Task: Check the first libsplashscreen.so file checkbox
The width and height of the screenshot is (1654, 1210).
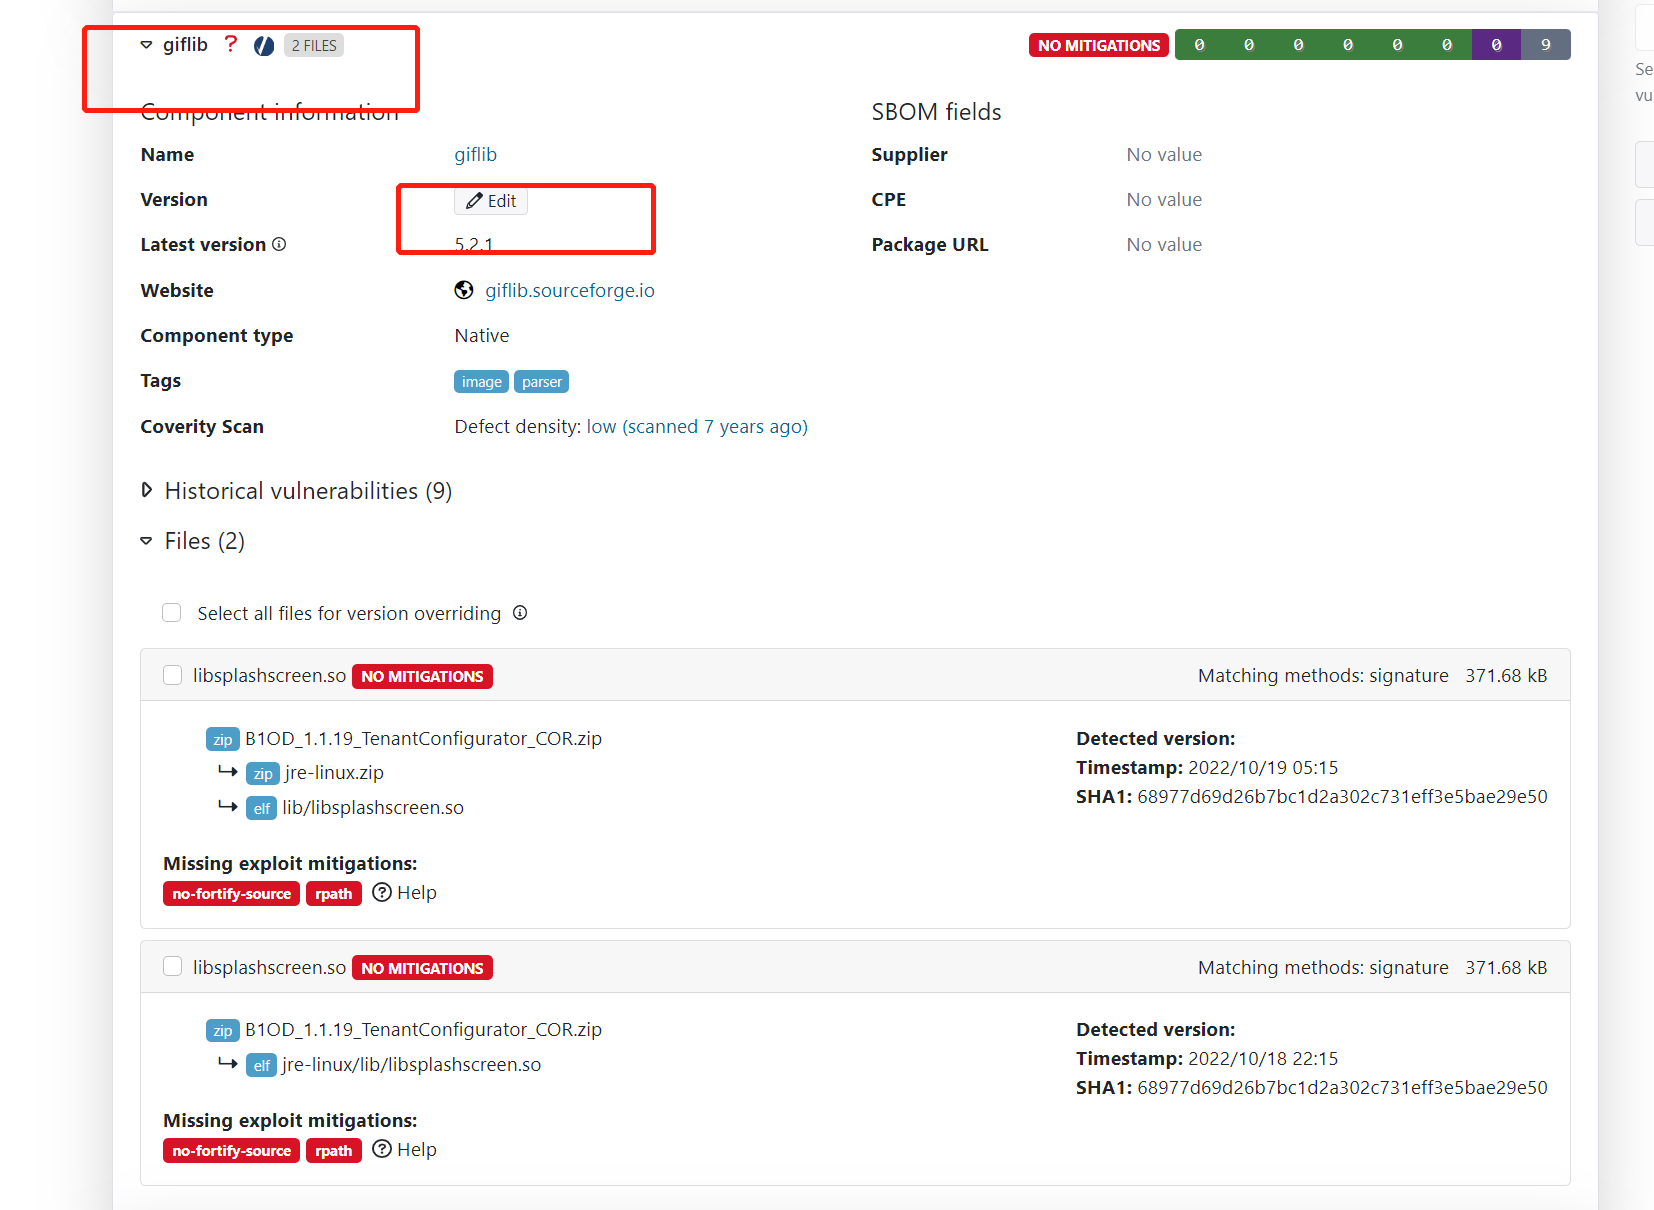Action: (x=172, y=675)
